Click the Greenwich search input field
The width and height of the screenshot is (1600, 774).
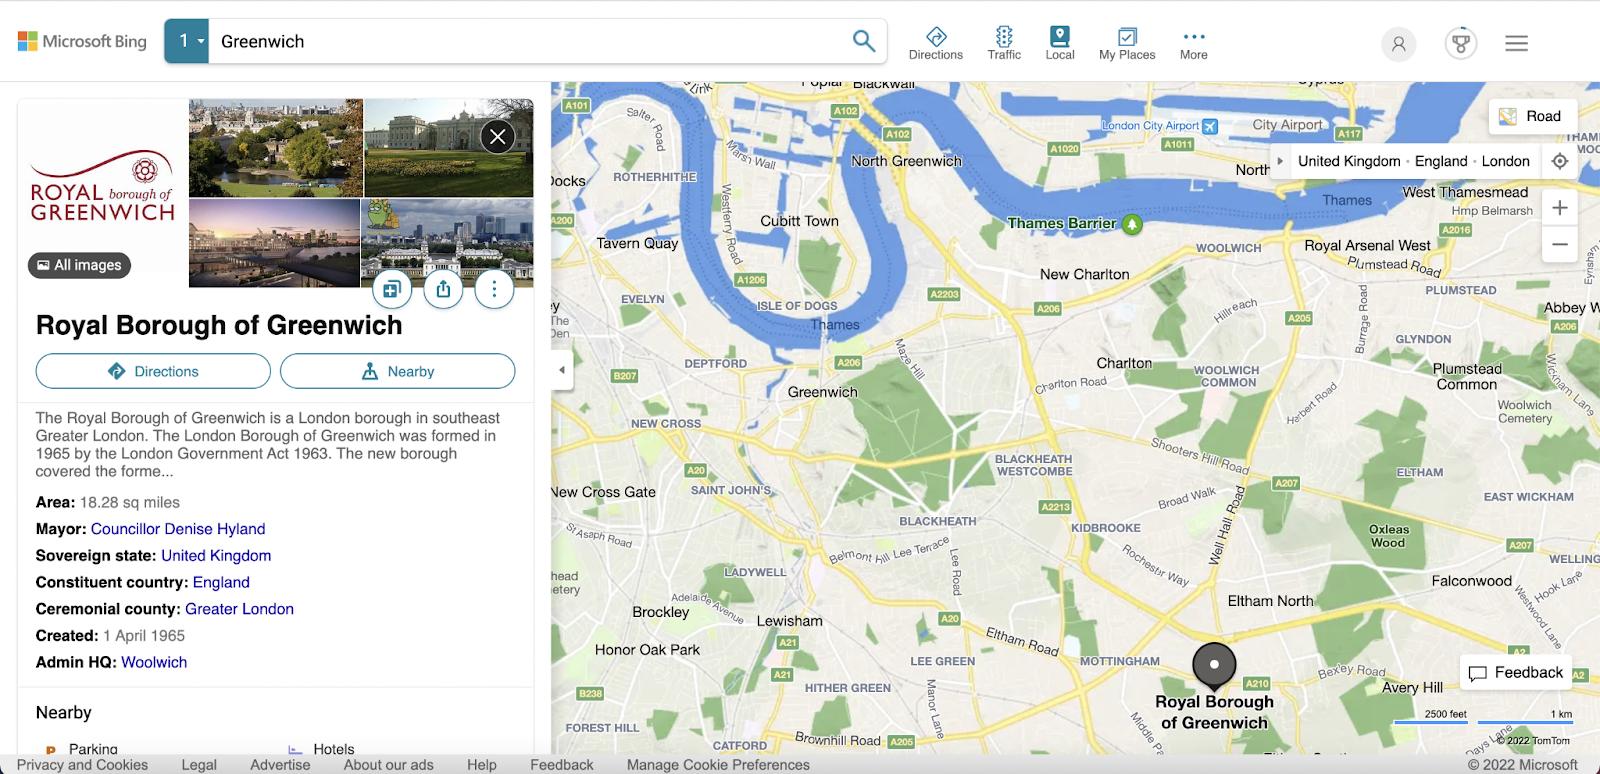point(530,41)
